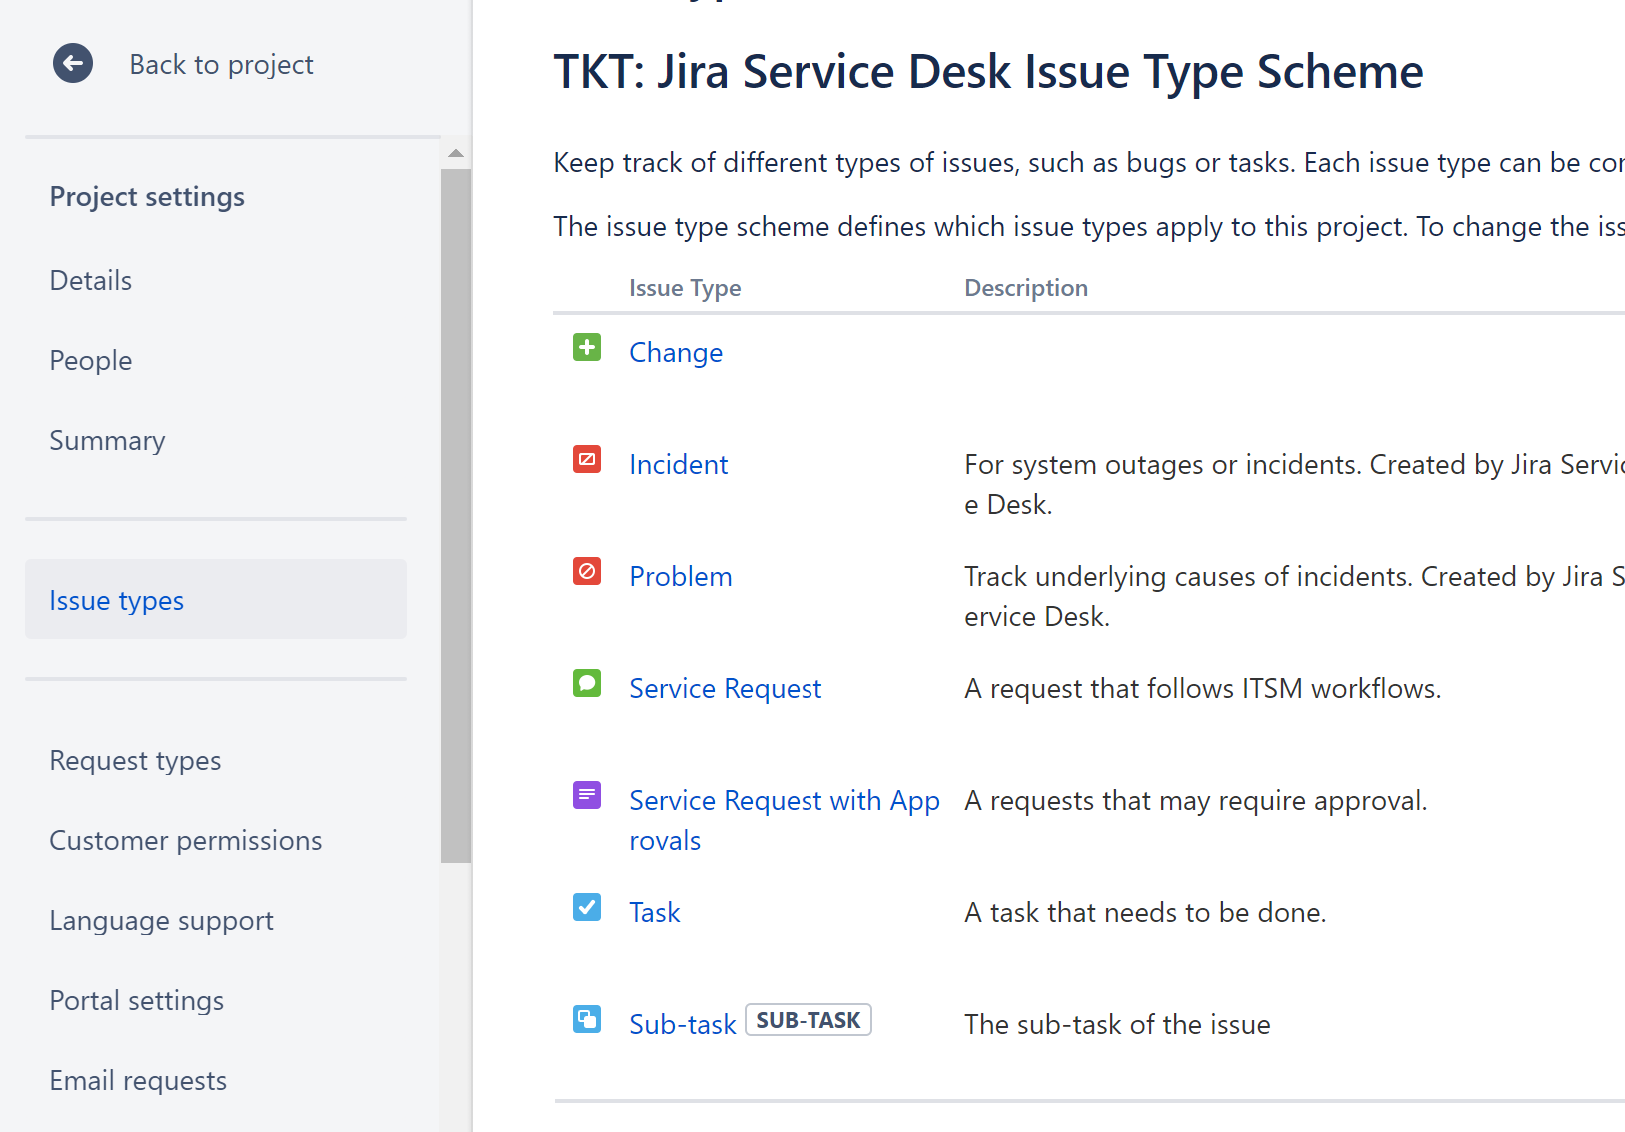Click the purple Service Request with Approvals icon
This screenshot has height=1132, width=1625.
[587, 796]
